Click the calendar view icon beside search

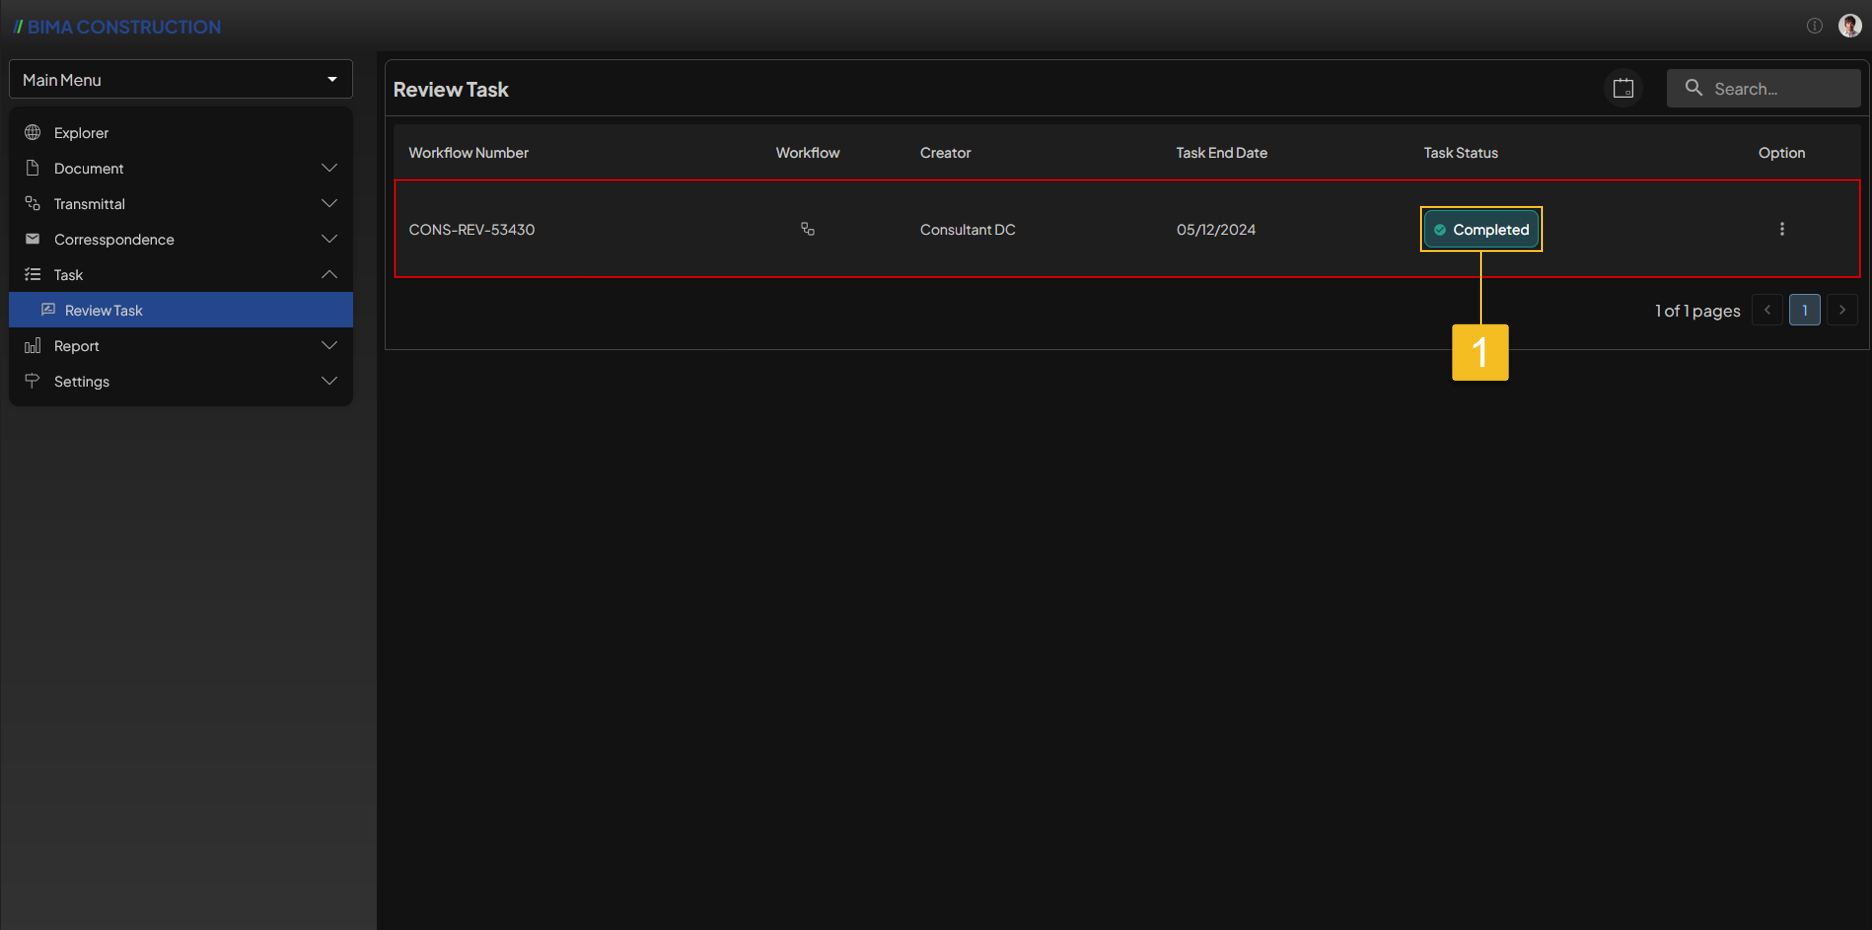[x=1623, y=89]
